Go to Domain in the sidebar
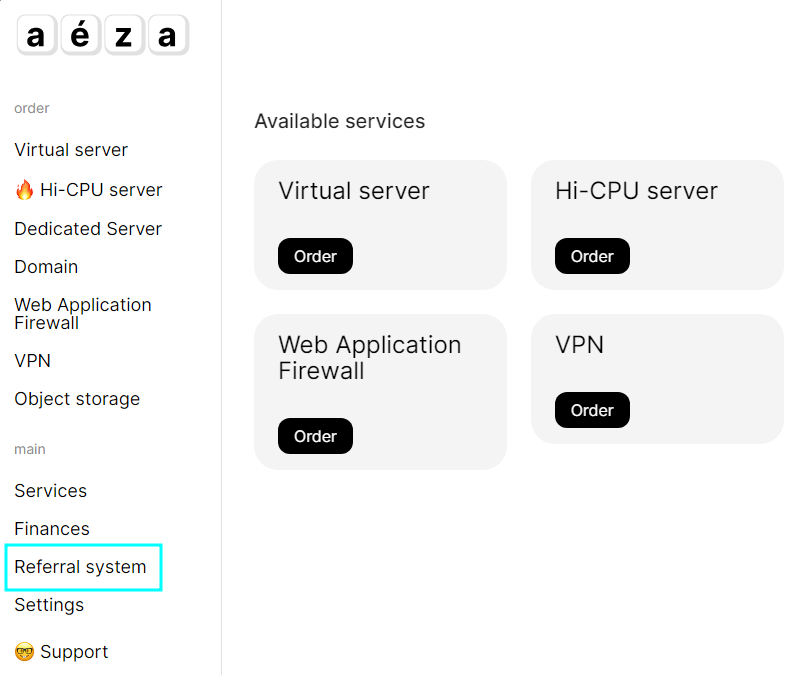Image resolution: width=804 pixels, height=675 pixels. click(46, 267)
